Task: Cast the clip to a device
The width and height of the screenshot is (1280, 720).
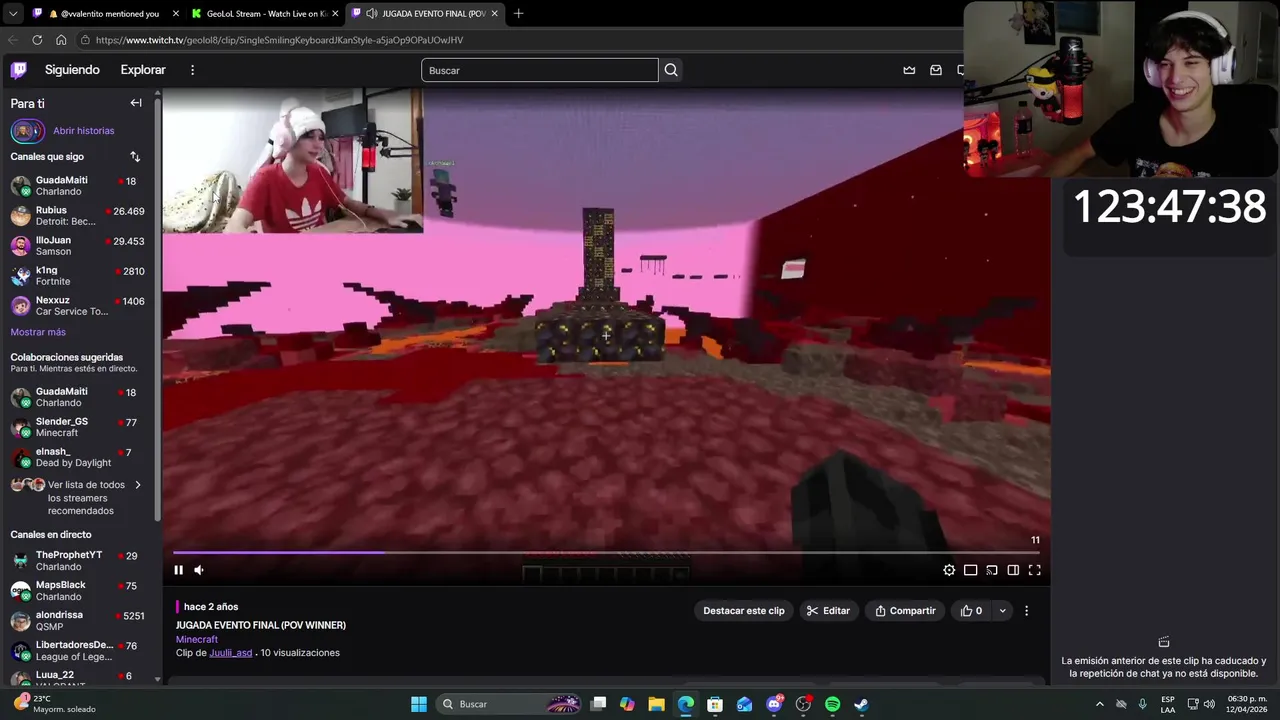Action: tap(992, 570)
